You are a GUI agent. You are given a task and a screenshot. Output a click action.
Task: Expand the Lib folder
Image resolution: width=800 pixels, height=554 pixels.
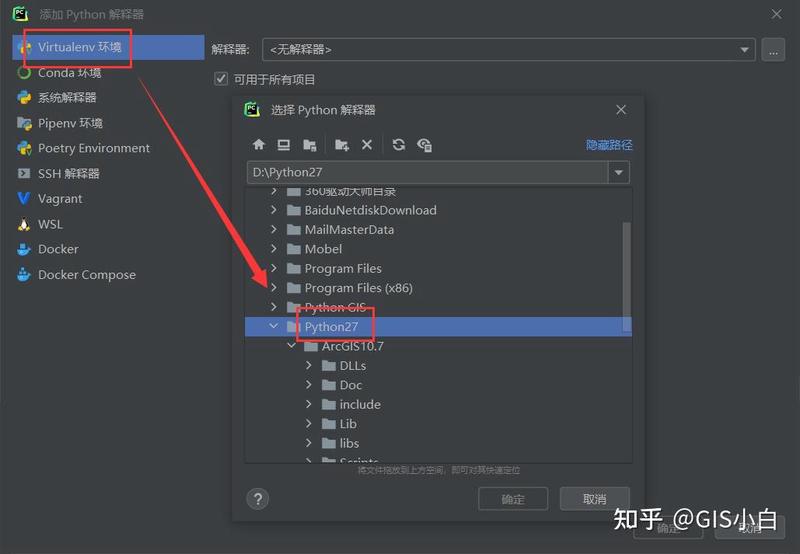[309, 423]
